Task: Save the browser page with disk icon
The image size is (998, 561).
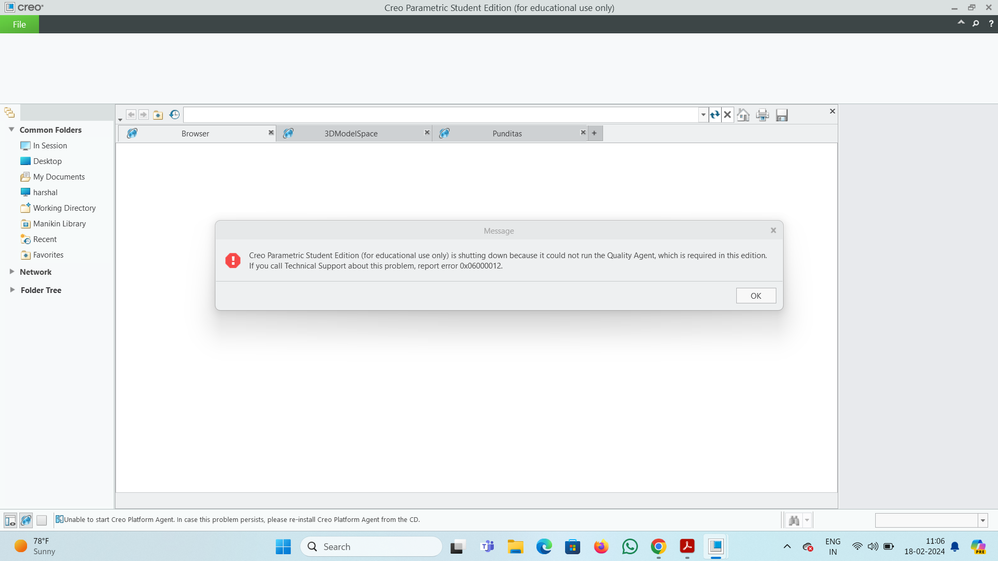Action: 782,115
